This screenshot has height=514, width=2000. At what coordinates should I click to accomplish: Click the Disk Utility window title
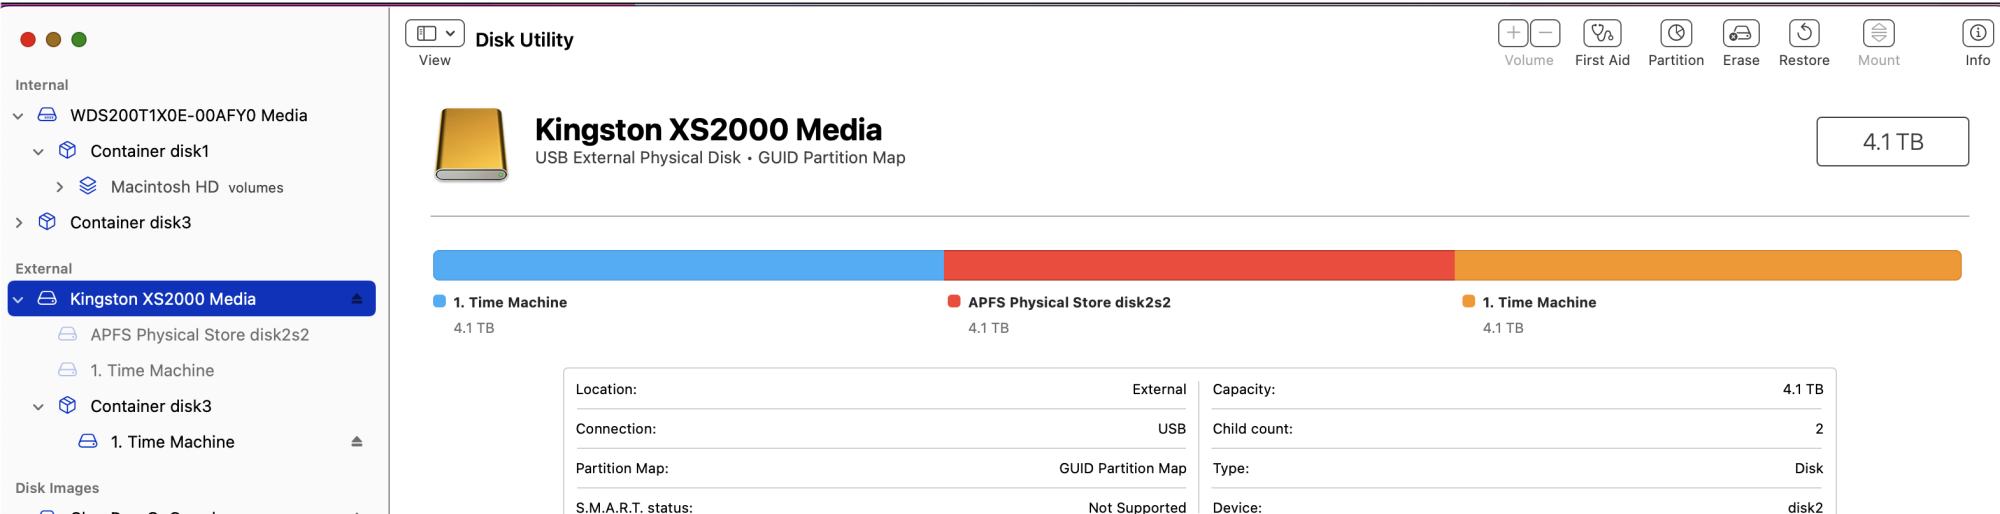coord(524,40)
